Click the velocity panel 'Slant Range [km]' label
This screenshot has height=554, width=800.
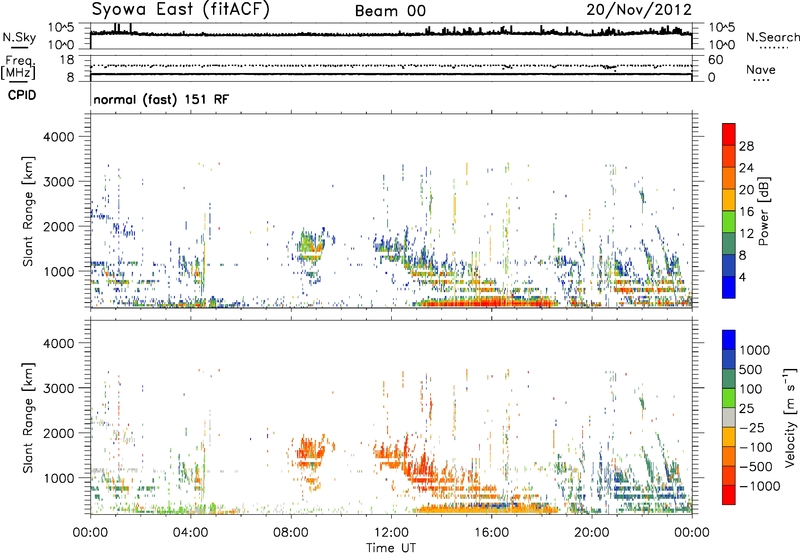28,418
